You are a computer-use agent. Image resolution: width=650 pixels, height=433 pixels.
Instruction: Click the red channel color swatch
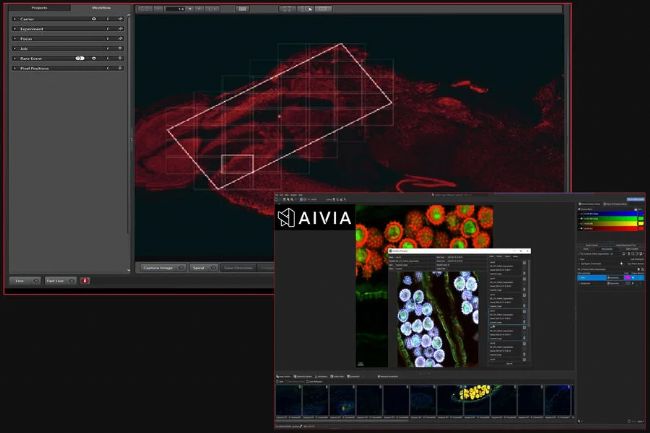point(641,228)
